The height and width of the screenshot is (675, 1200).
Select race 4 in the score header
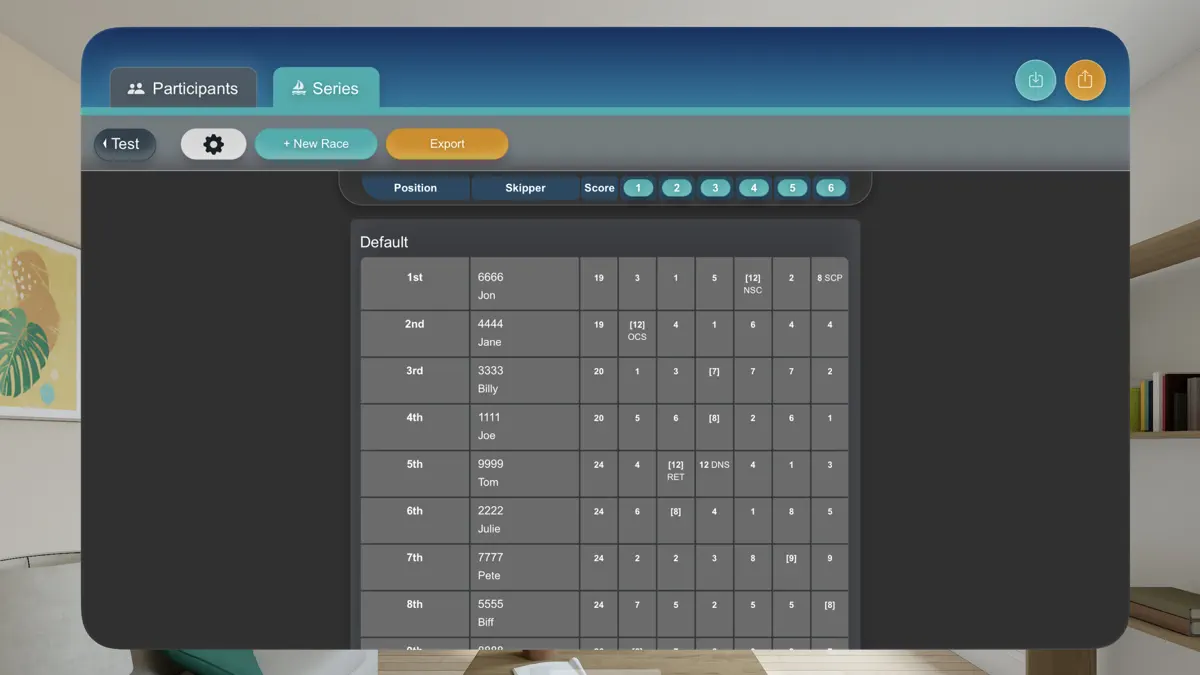pos(753,187)
